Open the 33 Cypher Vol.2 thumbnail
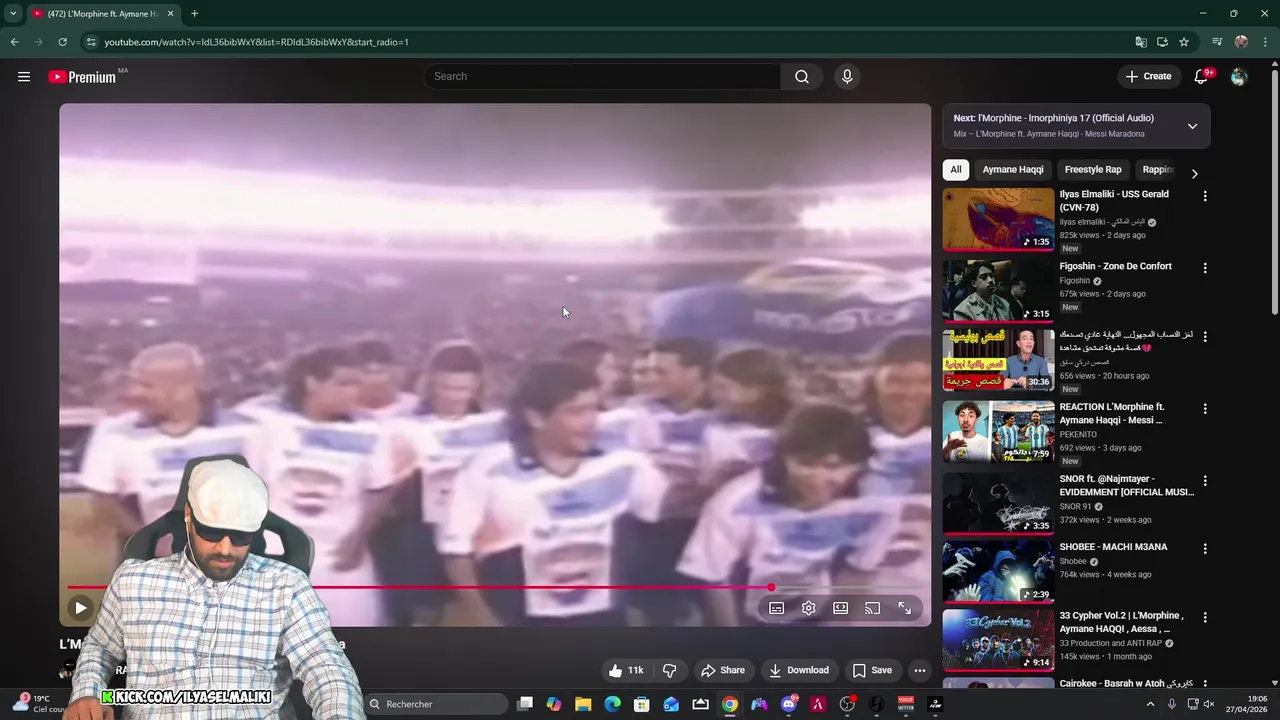The image size is (1280, 720). coord(998,640)
